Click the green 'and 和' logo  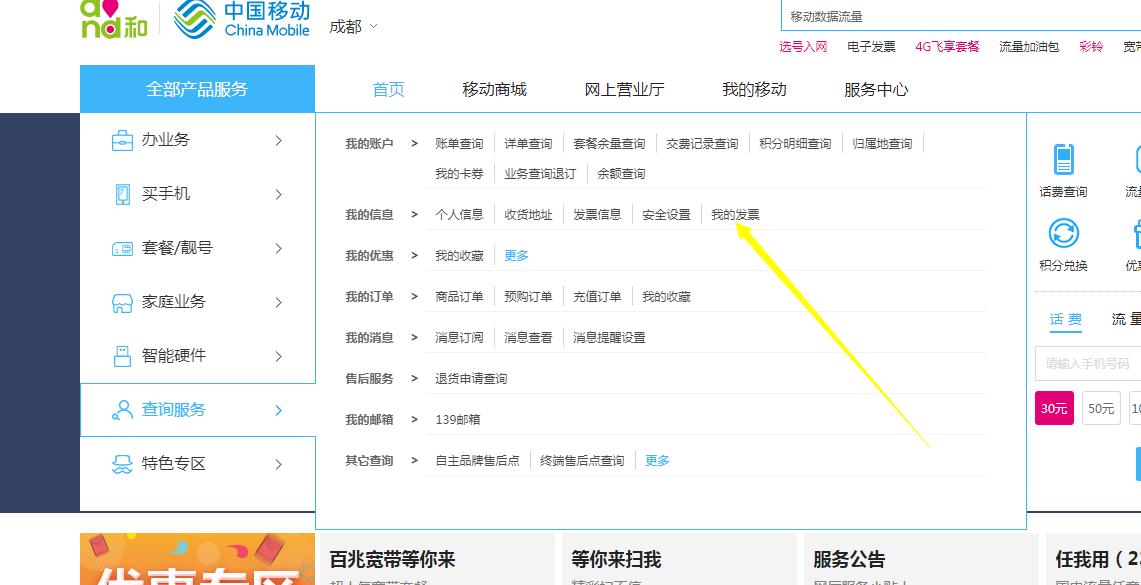[x=114, y=19]
